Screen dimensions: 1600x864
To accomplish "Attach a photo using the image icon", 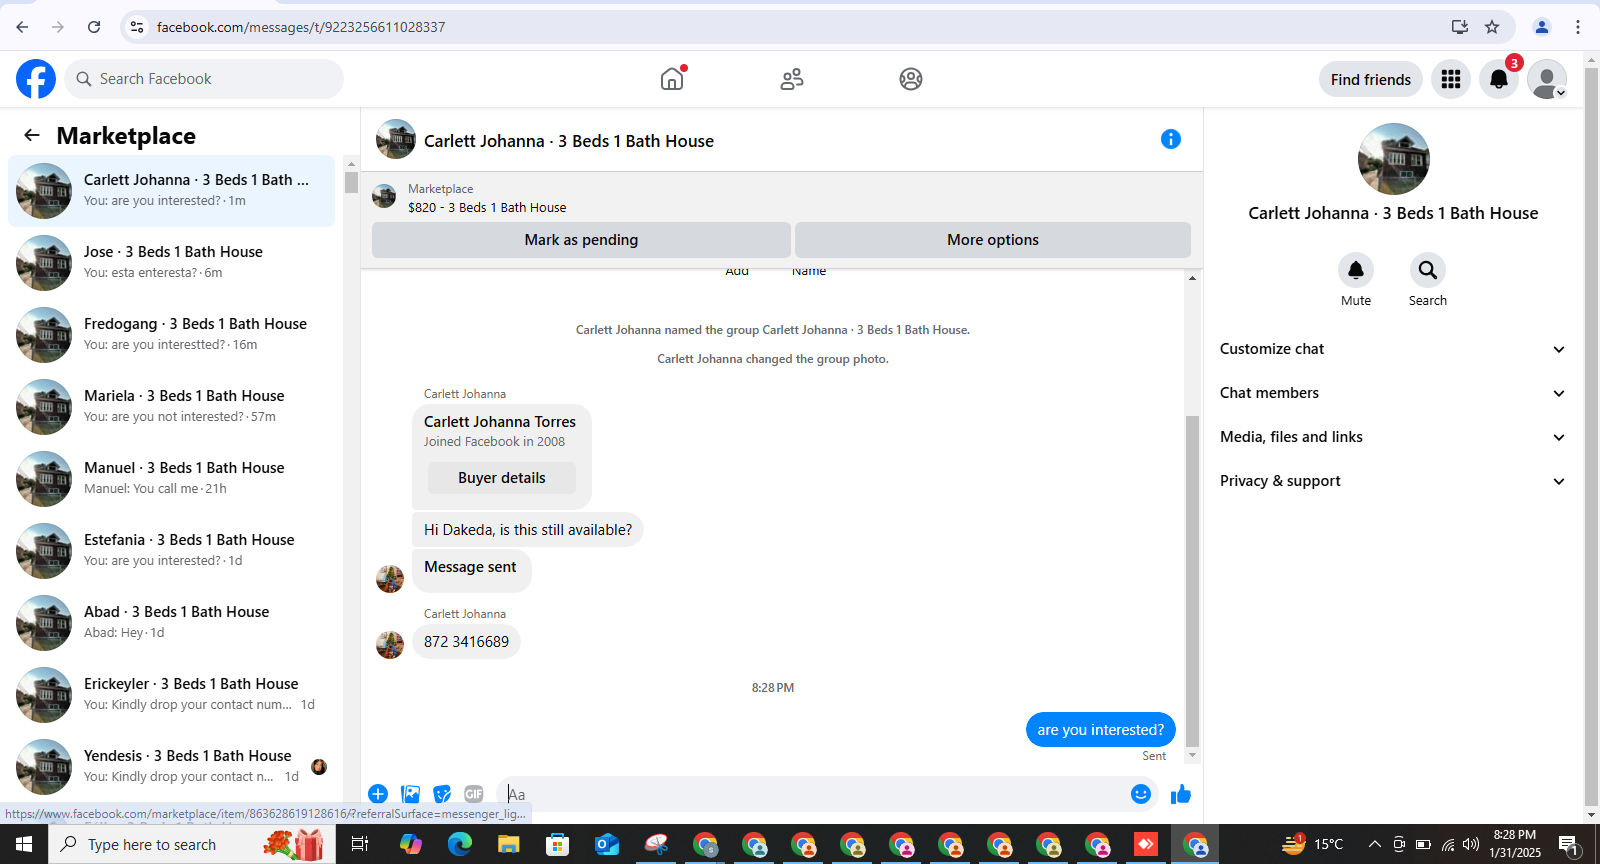I will click(410, 794).
